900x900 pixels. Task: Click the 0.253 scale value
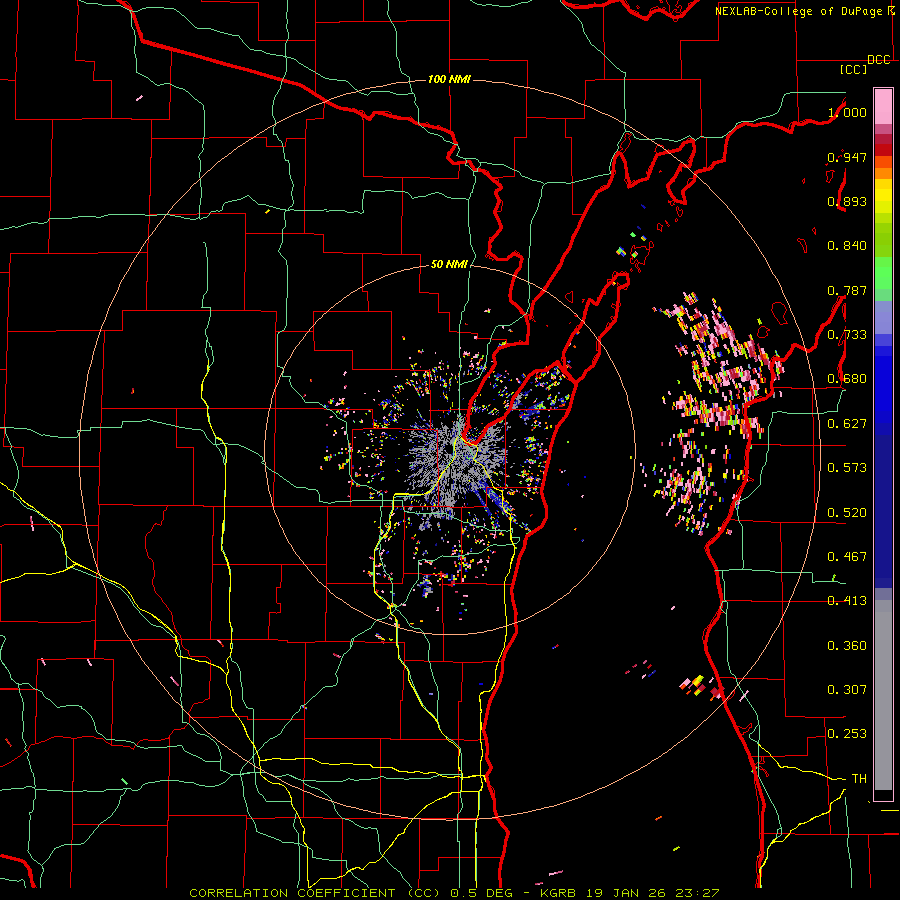pos(847,734)
